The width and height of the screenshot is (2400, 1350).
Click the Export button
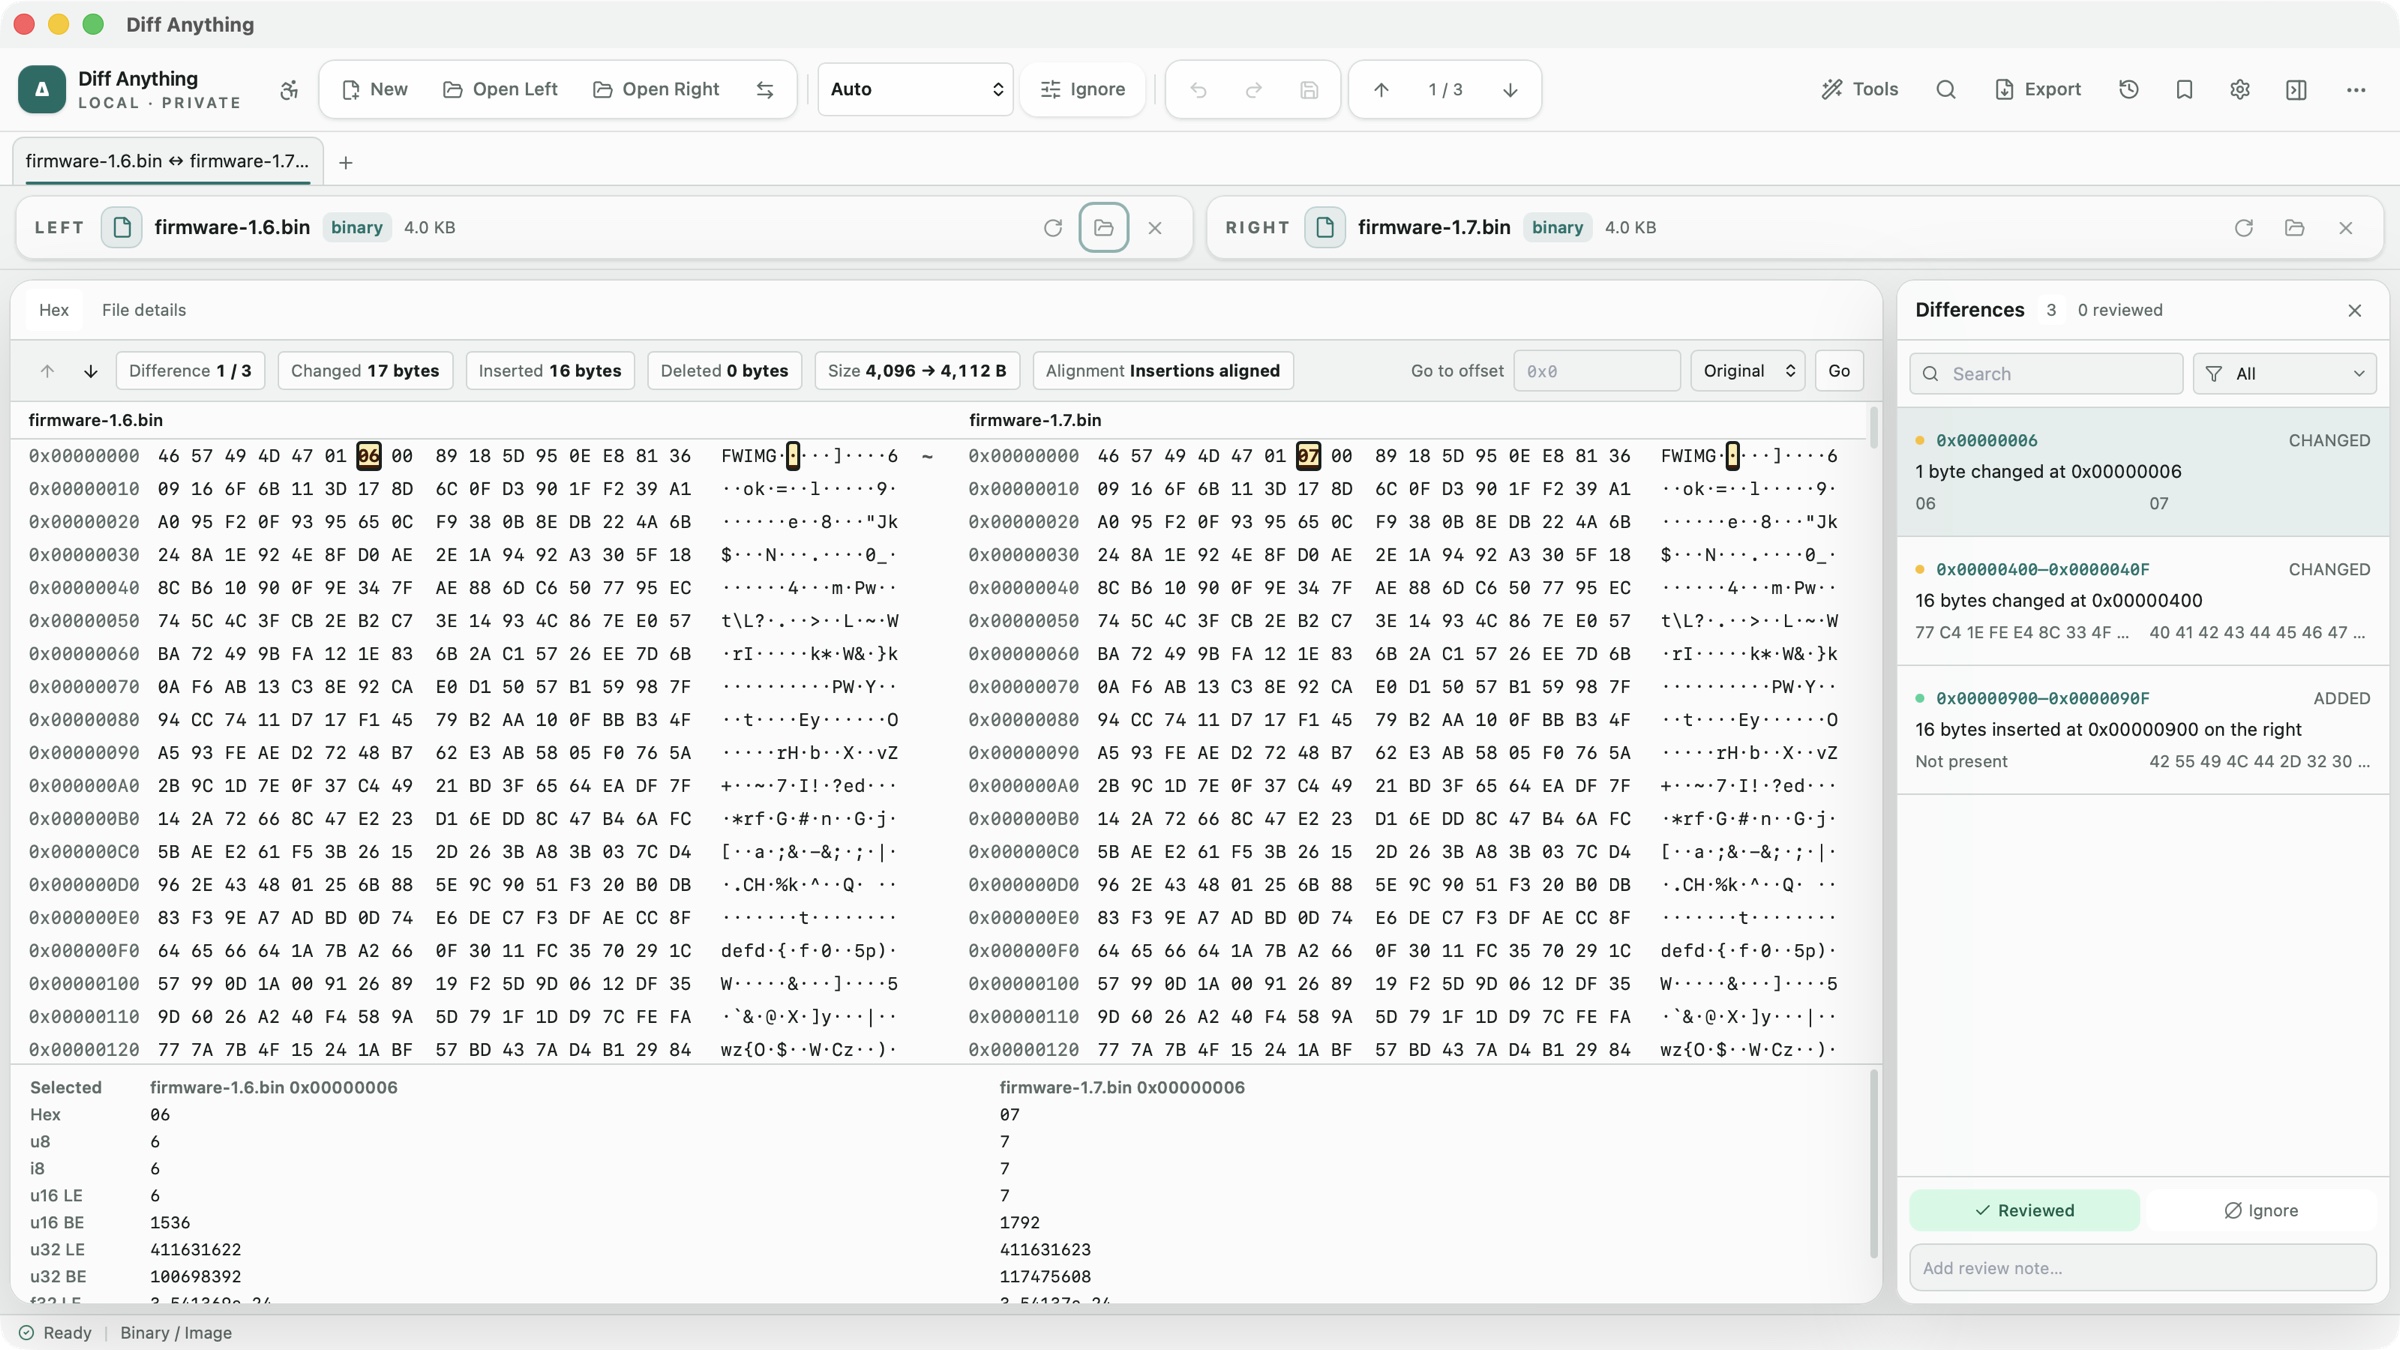2038,90
